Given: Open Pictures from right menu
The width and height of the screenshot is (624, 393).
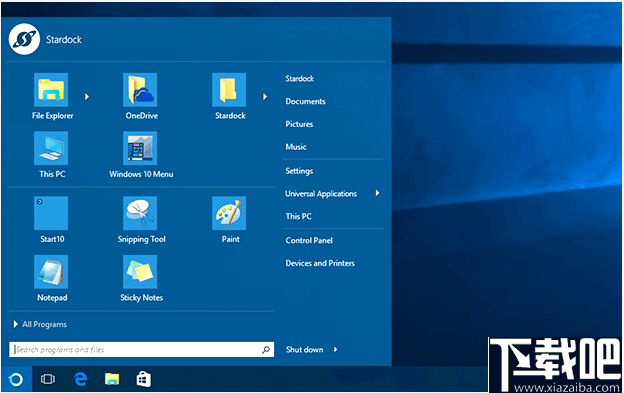Looking at the screenshot, I should point(299,124).
